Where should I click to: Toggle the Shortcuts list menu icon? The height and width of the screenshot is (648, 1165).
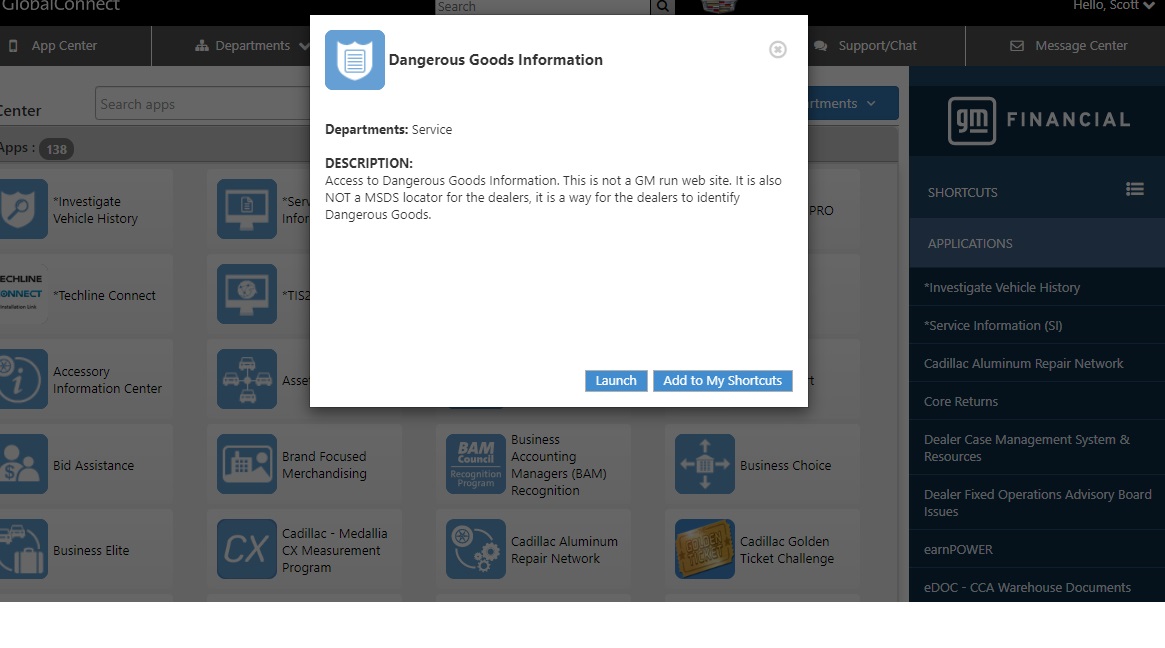click(x=1135, y=189)
